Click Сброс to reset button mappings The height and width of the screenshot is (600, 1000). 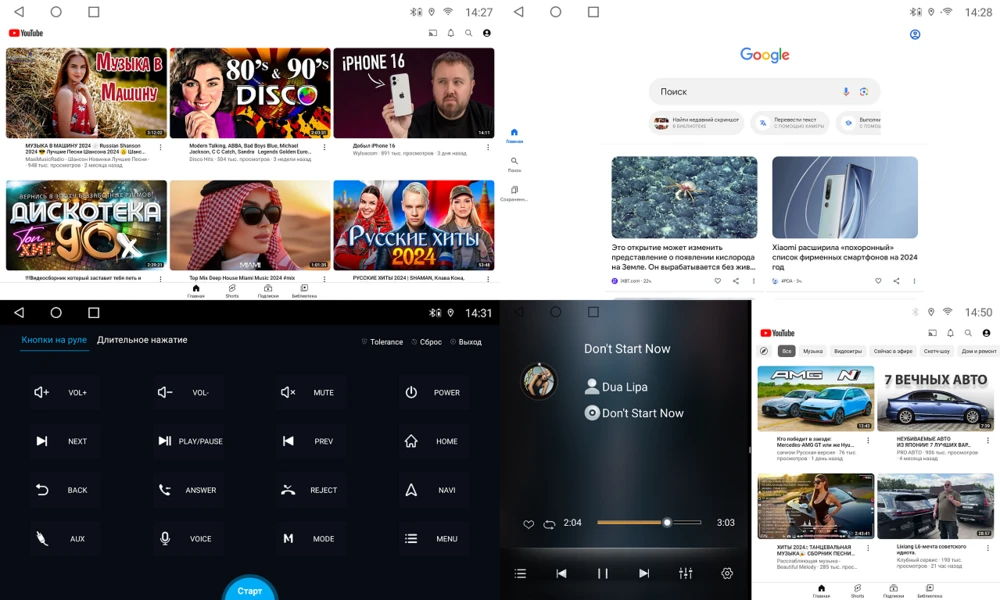point(427,341)
